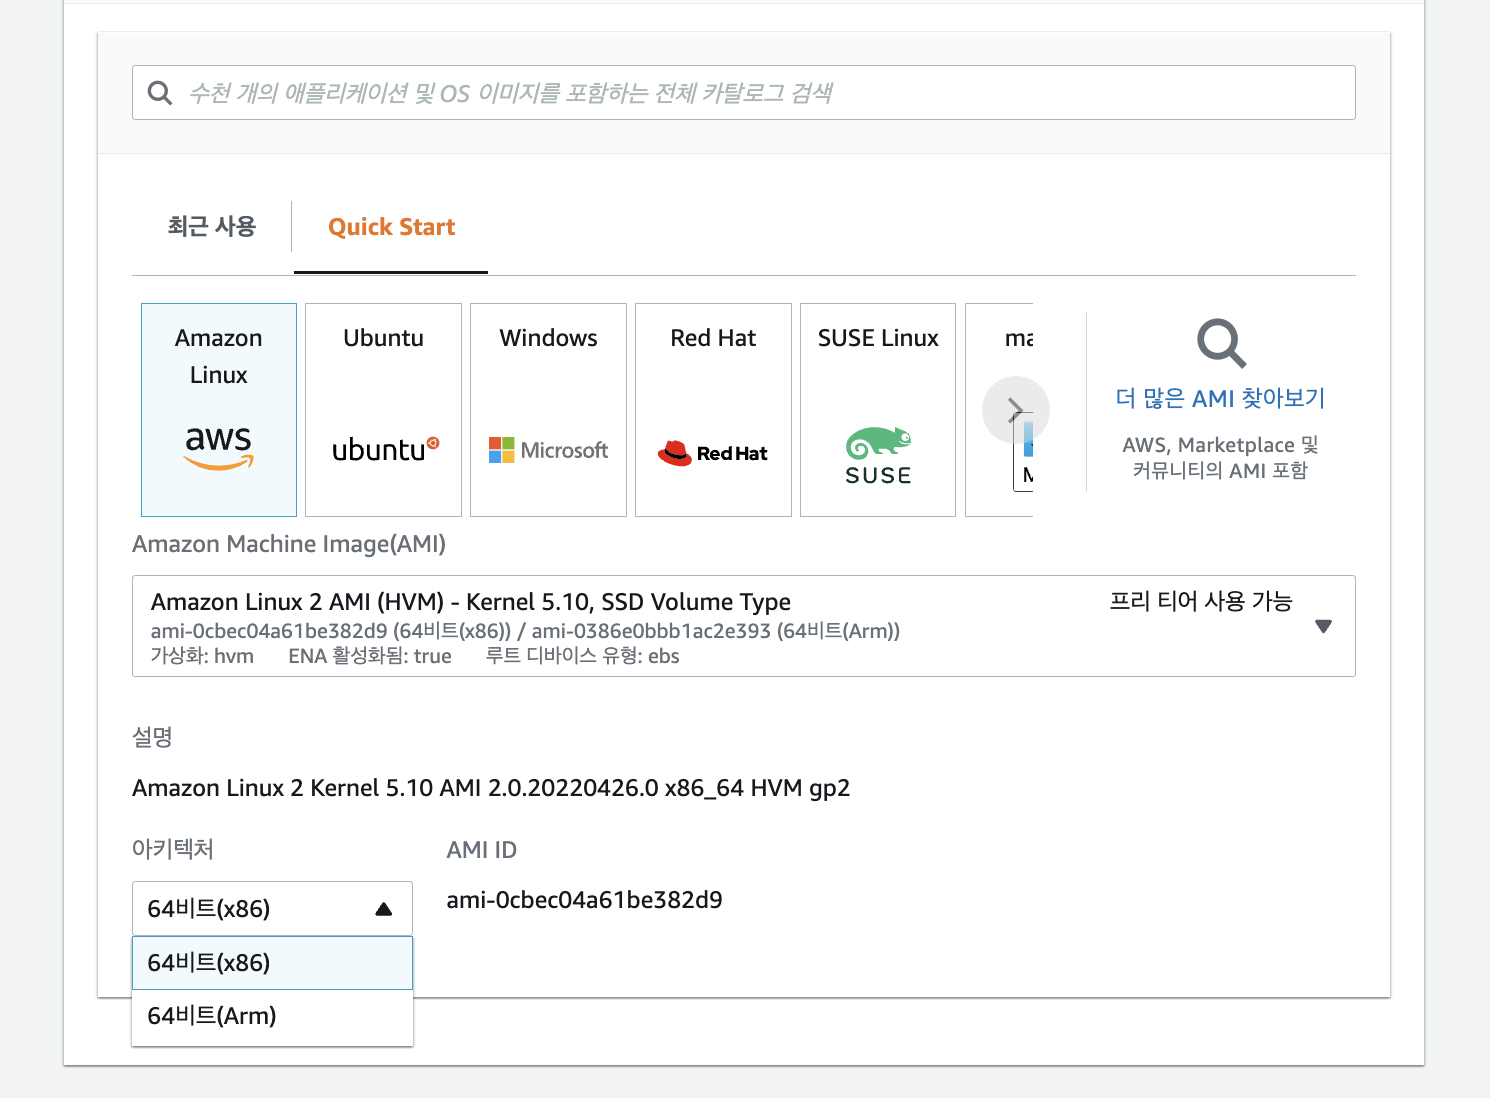Click the Amazon Machine Image(AMI) heading

[x=289, y=544]
